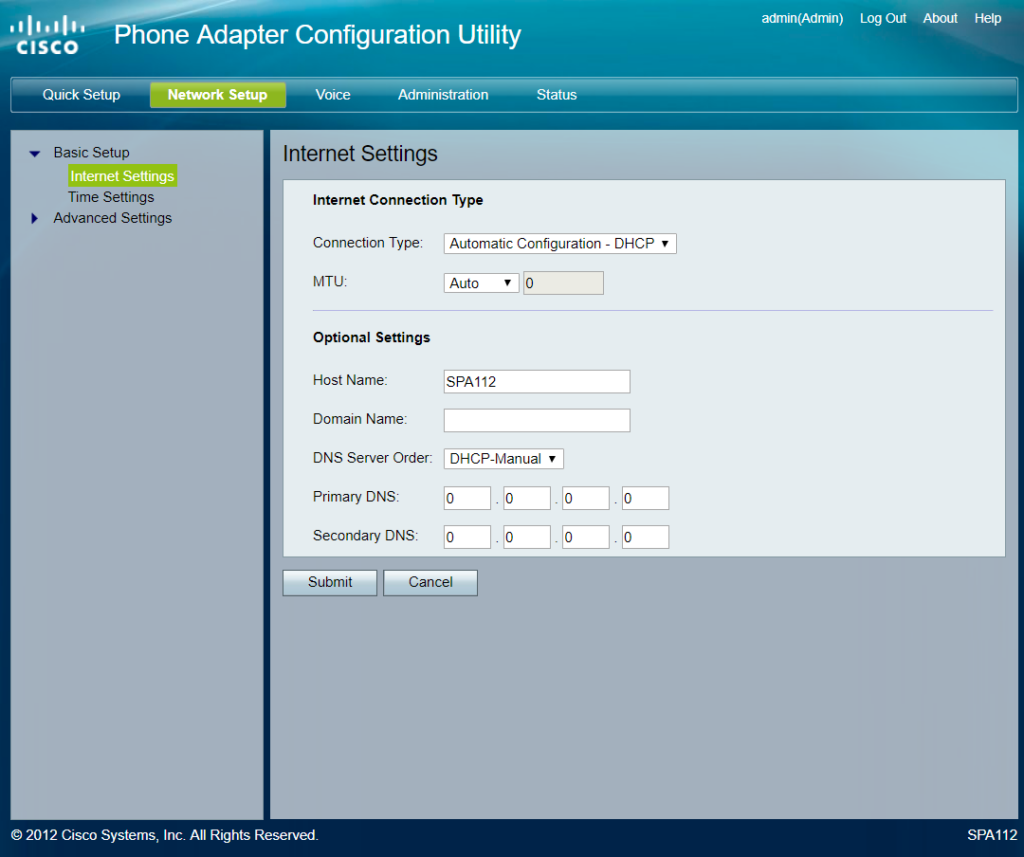
Task: Open the Help page
Action: tap(987, 18)
